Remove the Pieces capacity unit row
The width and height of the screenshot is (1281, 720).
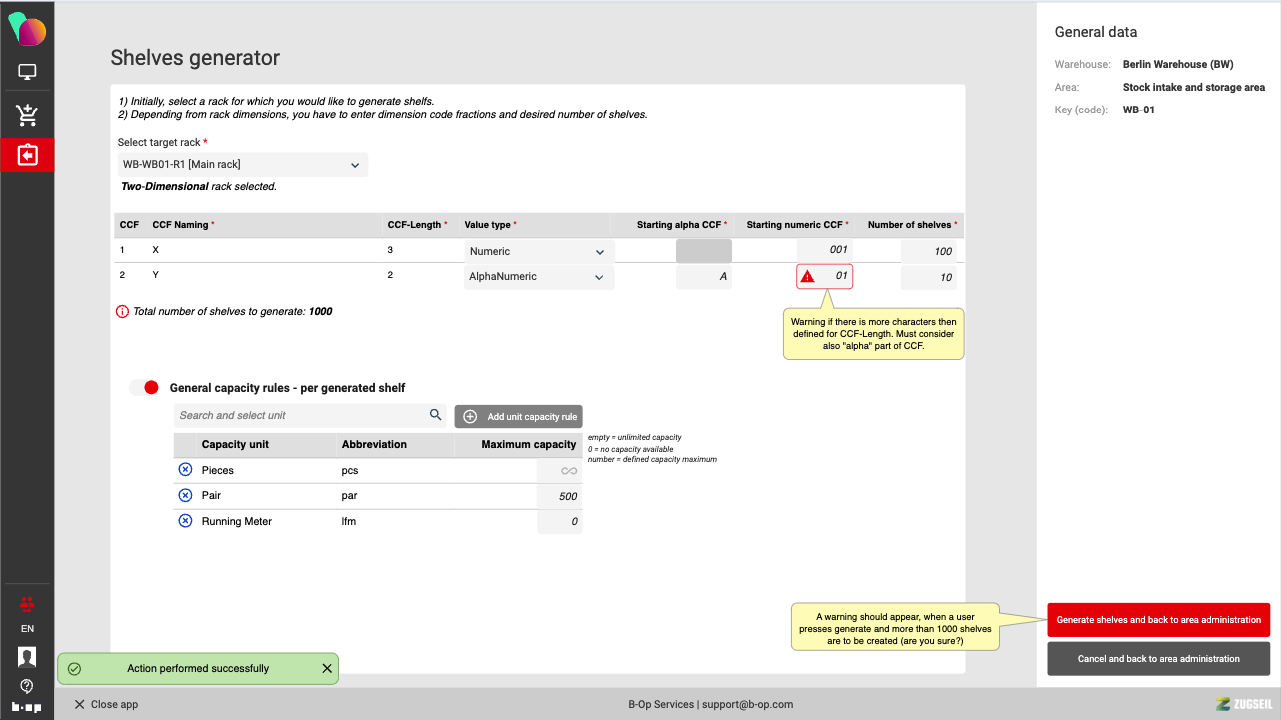185,470
